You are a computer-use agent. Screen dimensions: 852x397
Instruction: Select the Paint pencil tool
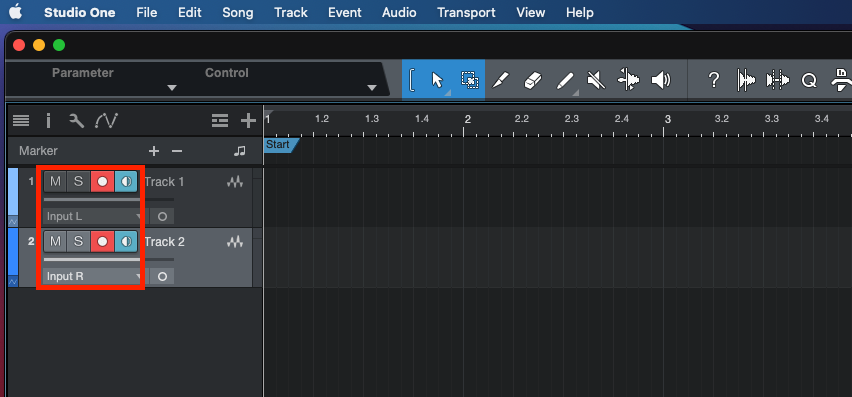(565, 81)
